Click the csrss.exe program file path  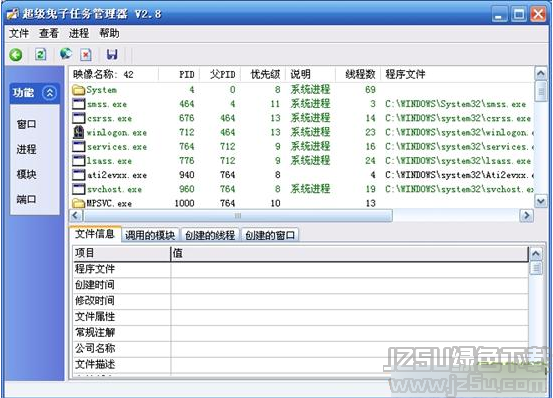458,118
